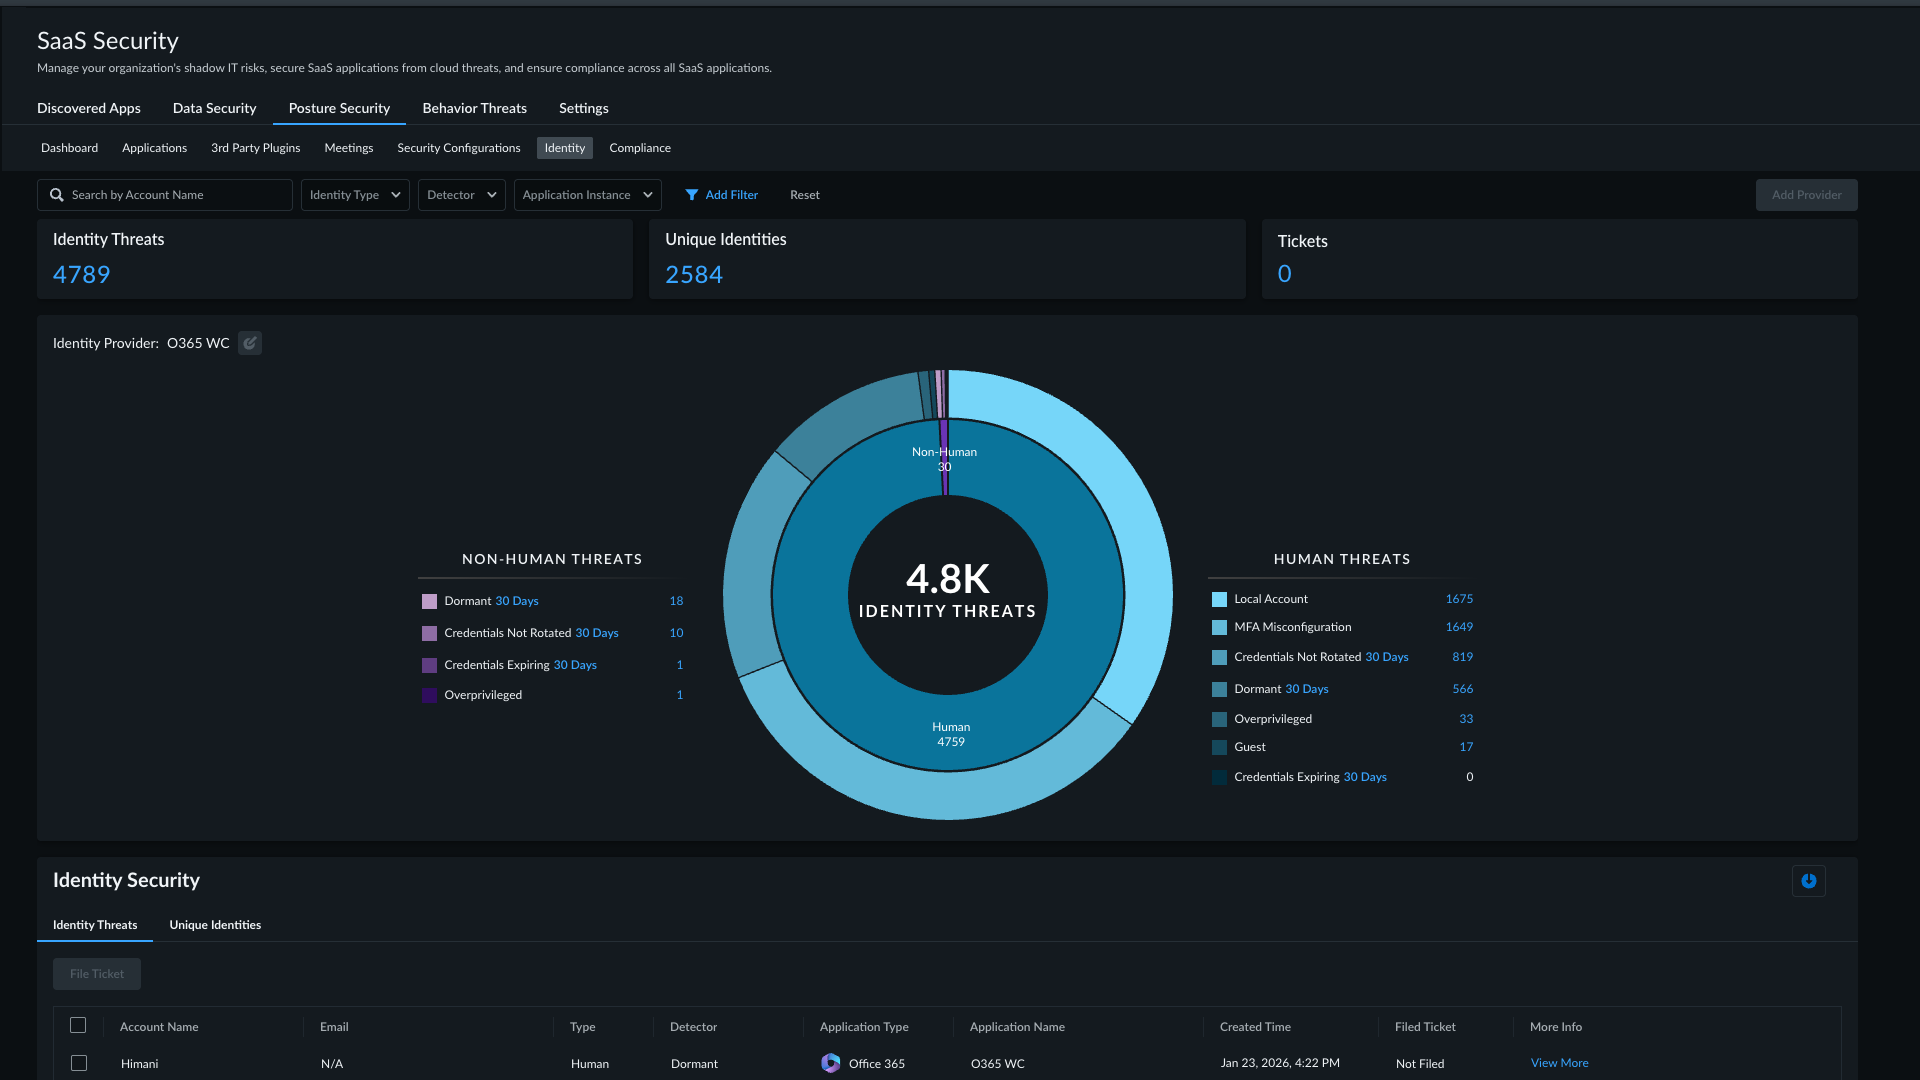The width and height of the screenshot is (1920, 1080).
Task: Click the Search by Account Name field
Action: coord(165,195)
